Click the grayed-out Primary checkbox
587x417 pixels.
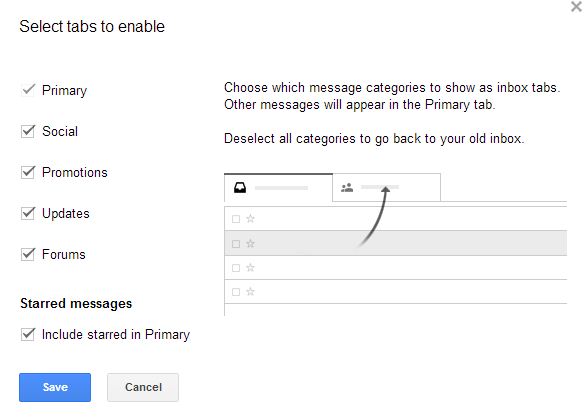pos(28,90)
